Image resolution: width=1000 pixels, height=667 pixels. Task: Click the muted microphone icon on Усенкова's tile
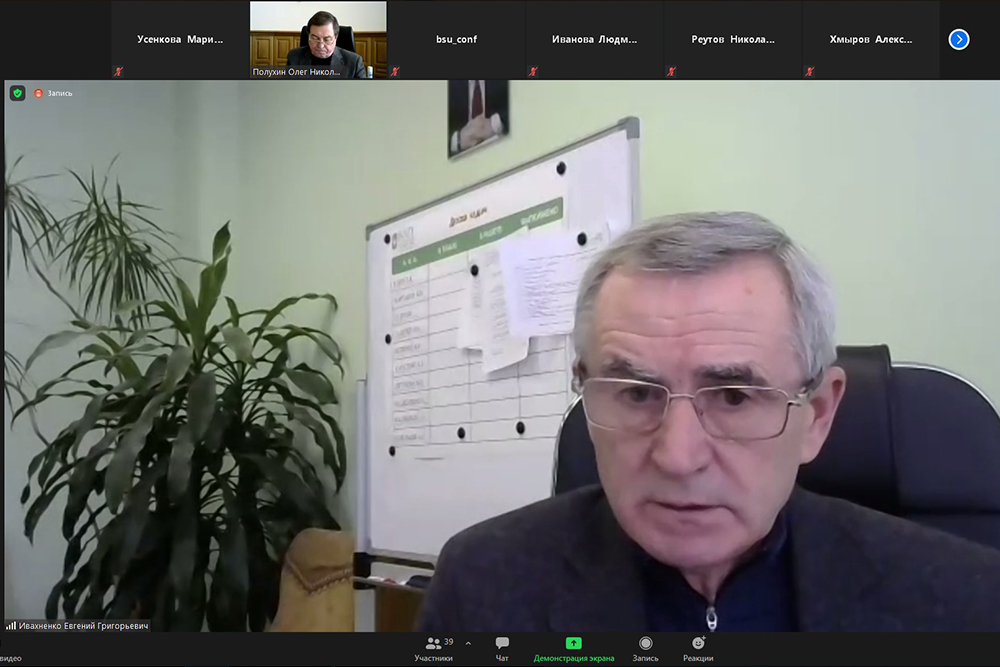118,72
